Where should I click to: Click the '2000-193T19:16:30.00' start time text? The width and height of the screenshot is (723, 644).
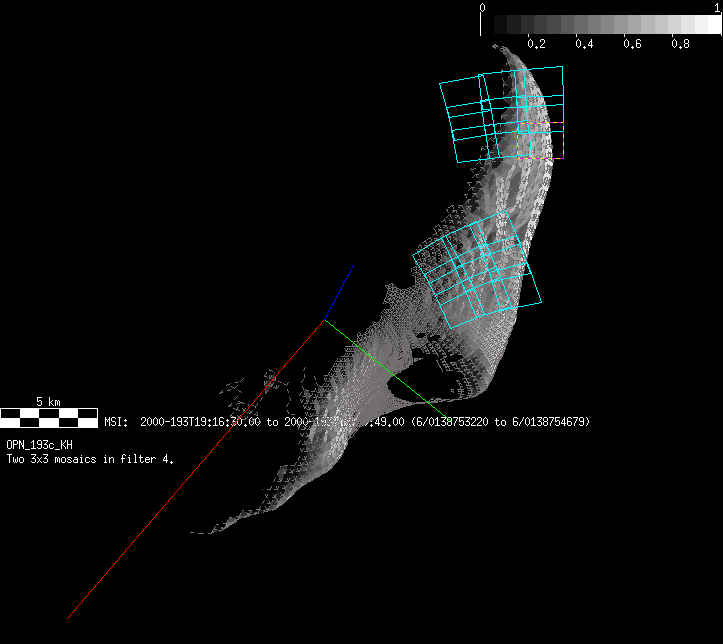pos(200,422)
